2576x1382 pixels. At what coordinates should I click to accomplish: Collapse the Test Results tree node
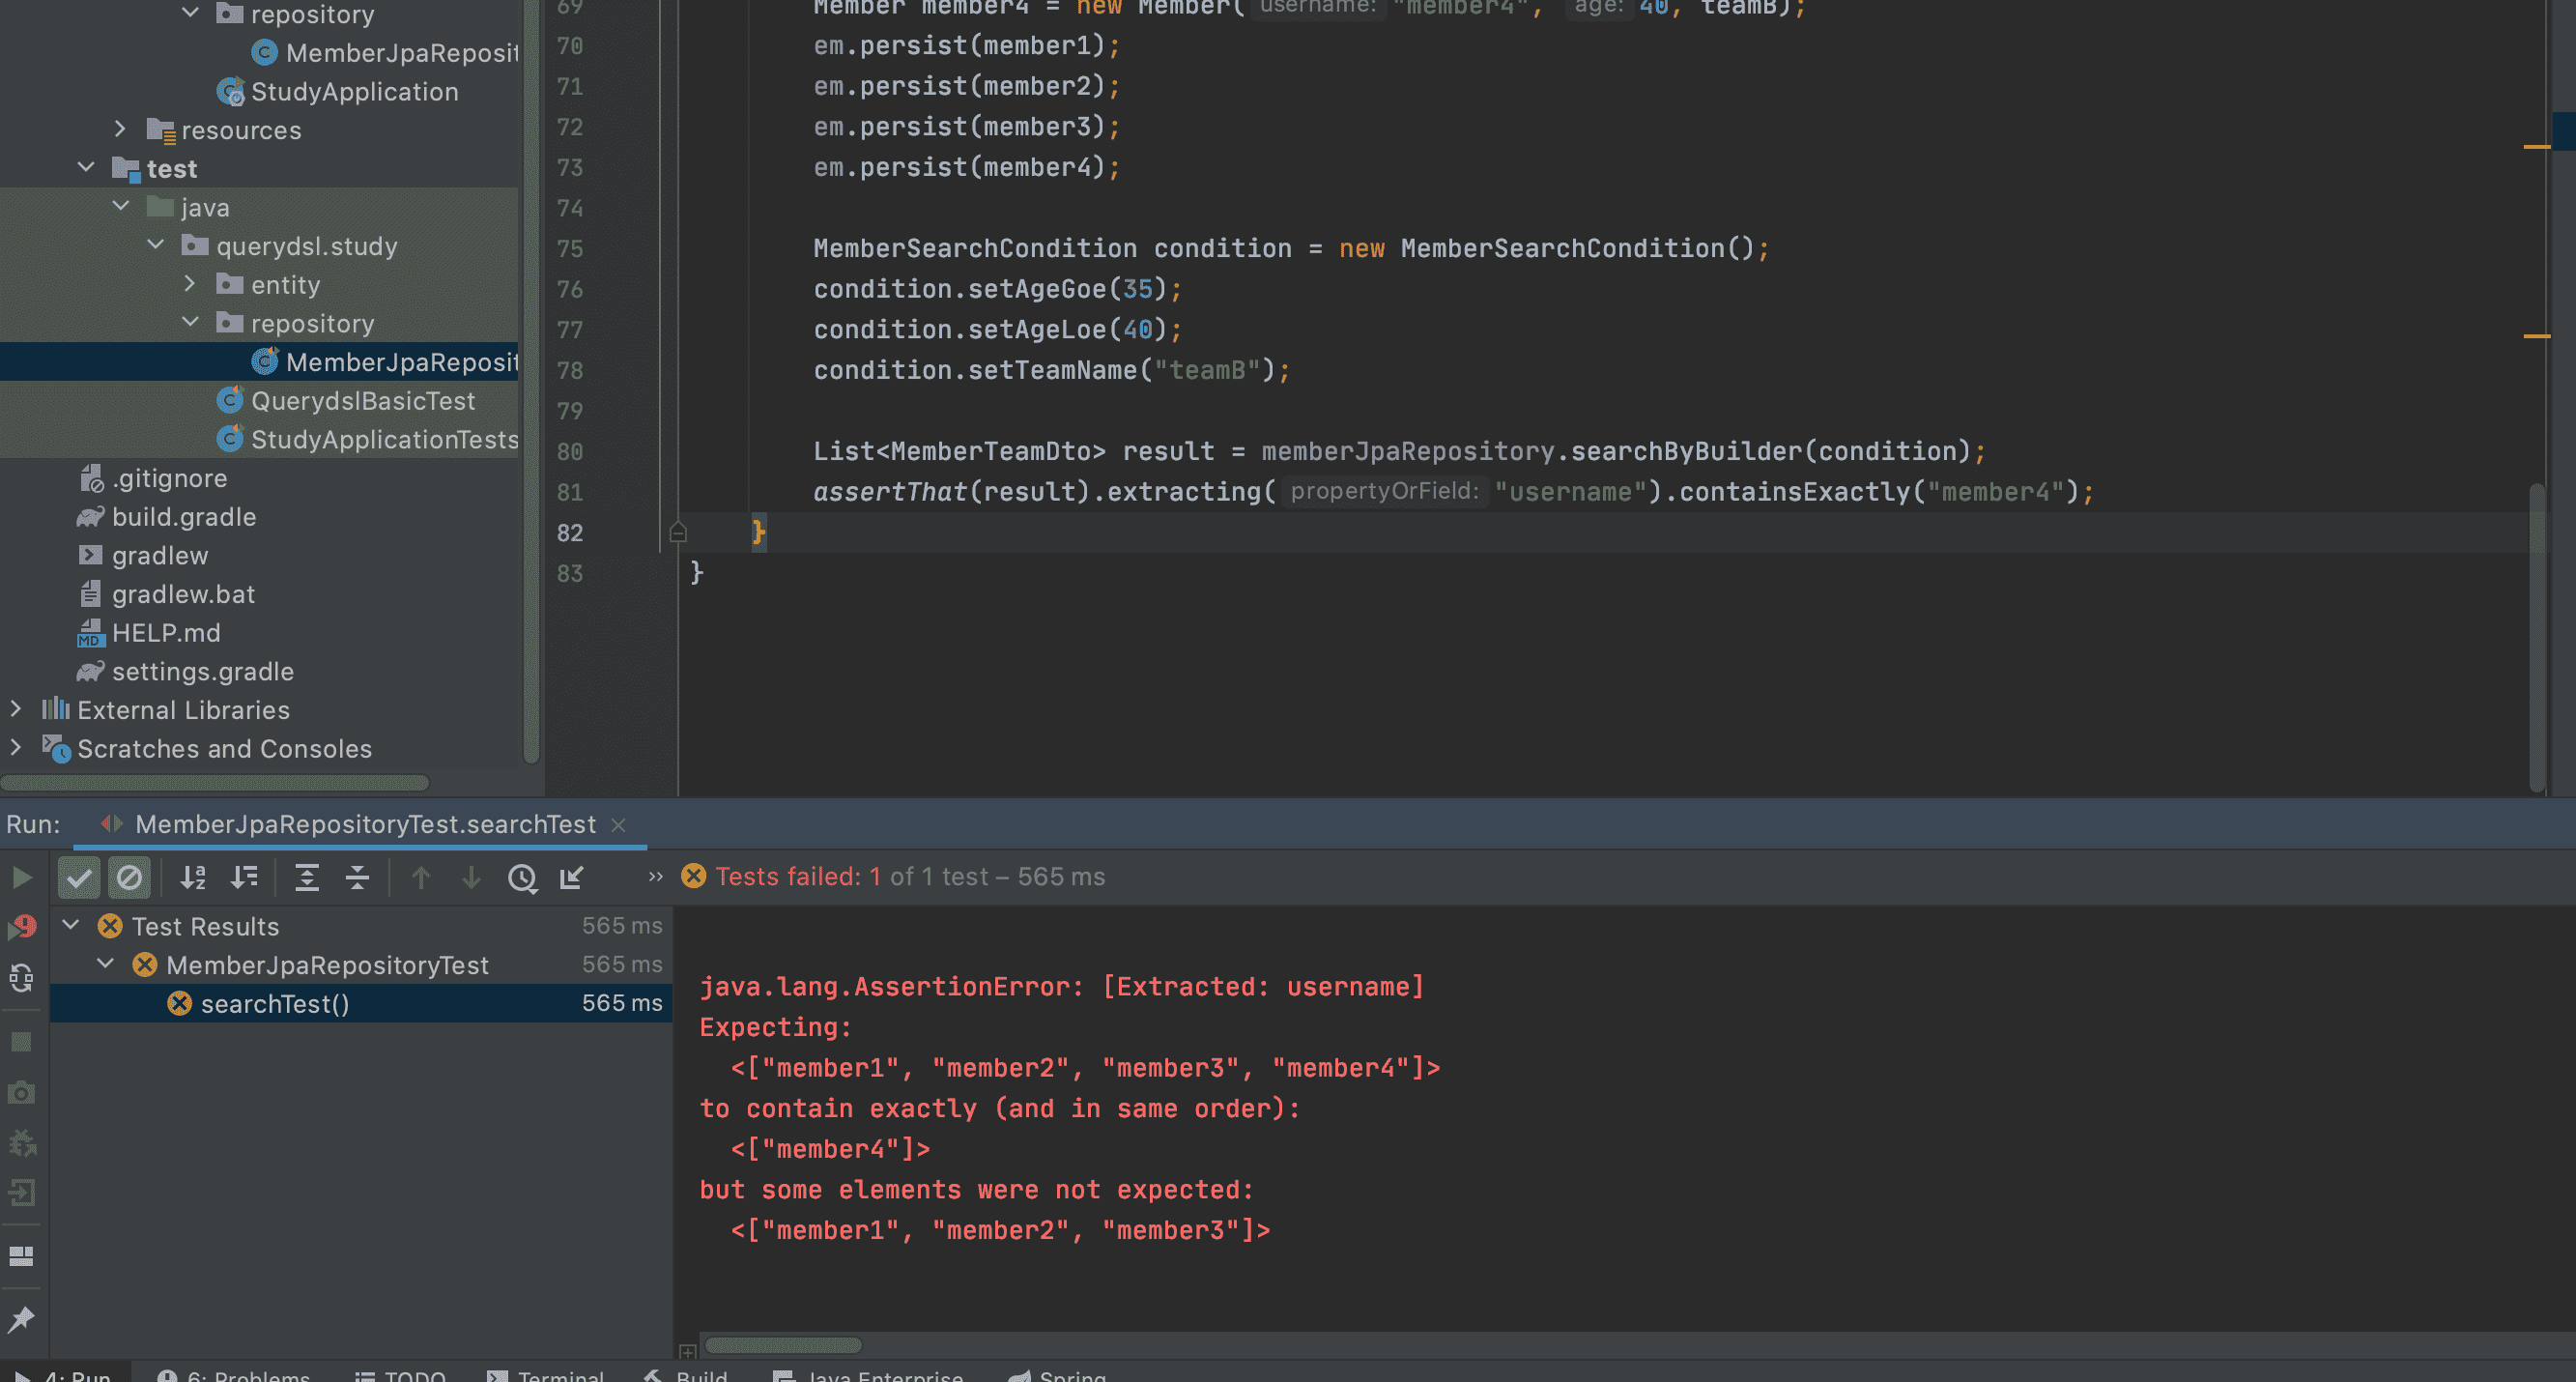(71, 926)
